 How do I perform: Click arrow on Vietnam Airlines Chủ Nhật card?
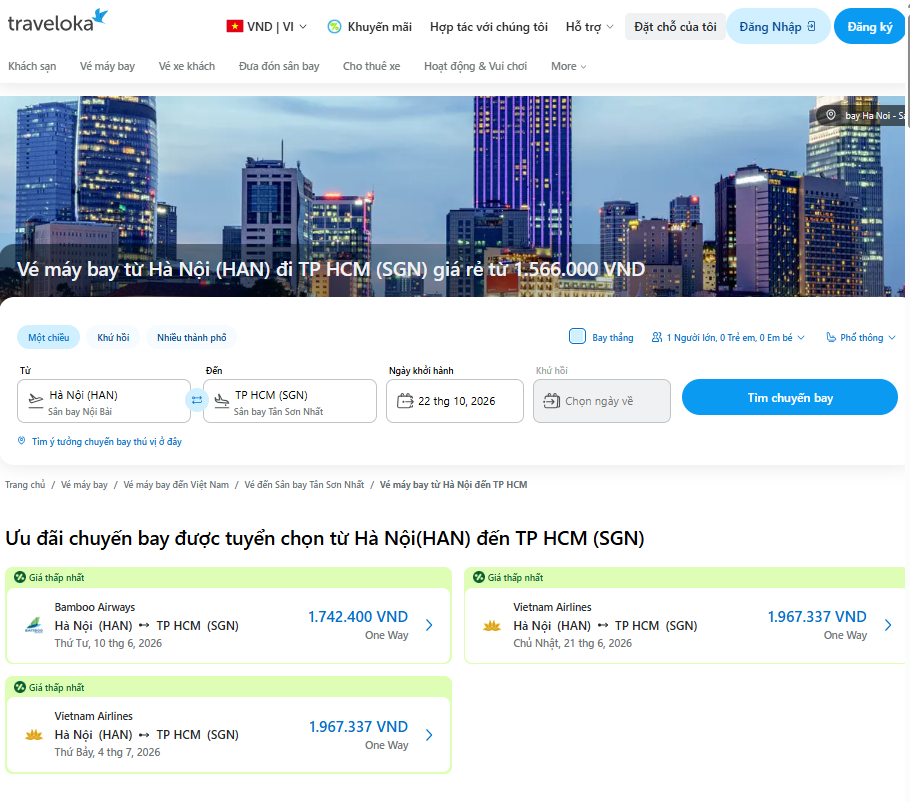[x=888, y=625]
